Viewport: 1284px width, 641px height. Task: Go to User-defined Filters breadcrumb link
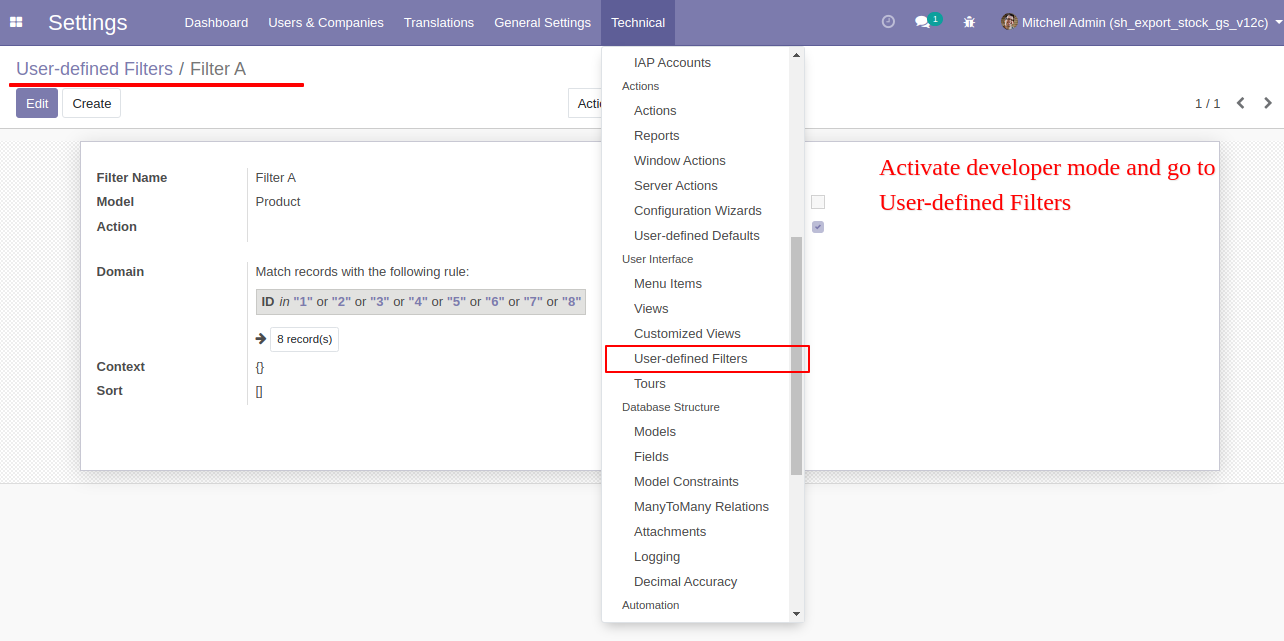(x=94, y=69)
